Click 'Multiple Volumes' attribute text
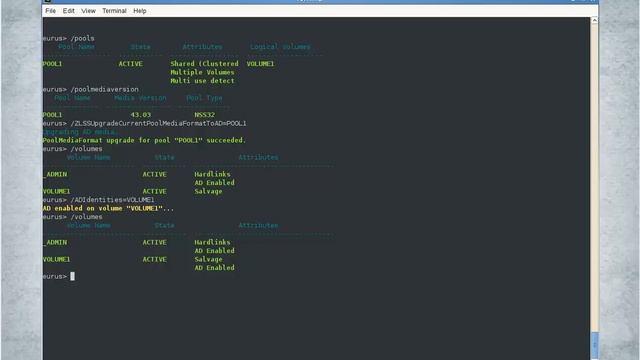640x360 pixels. point(202,72)
